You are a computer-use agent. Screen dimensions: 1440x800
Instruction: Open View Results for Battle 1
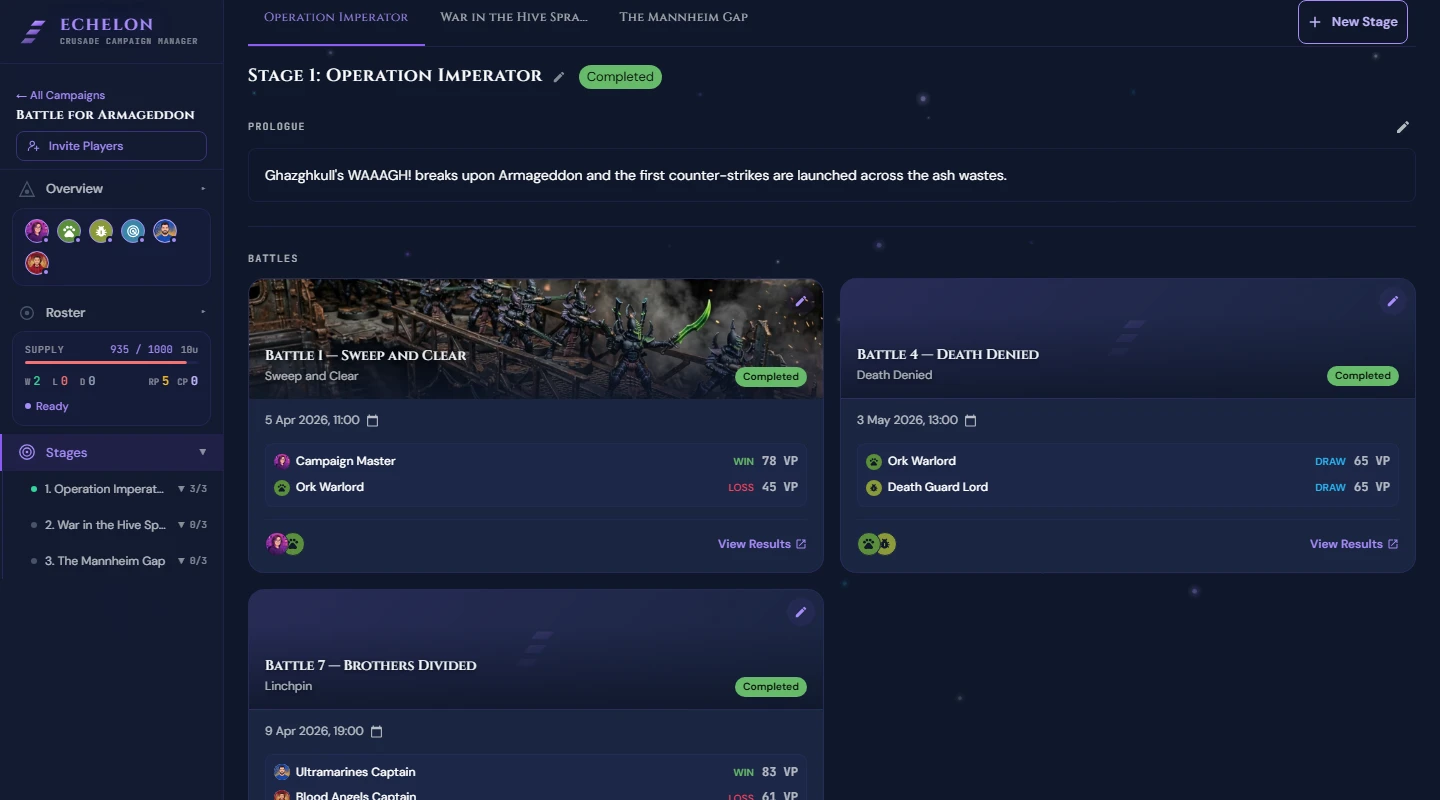pyautogui.click(x=762, y=544)
